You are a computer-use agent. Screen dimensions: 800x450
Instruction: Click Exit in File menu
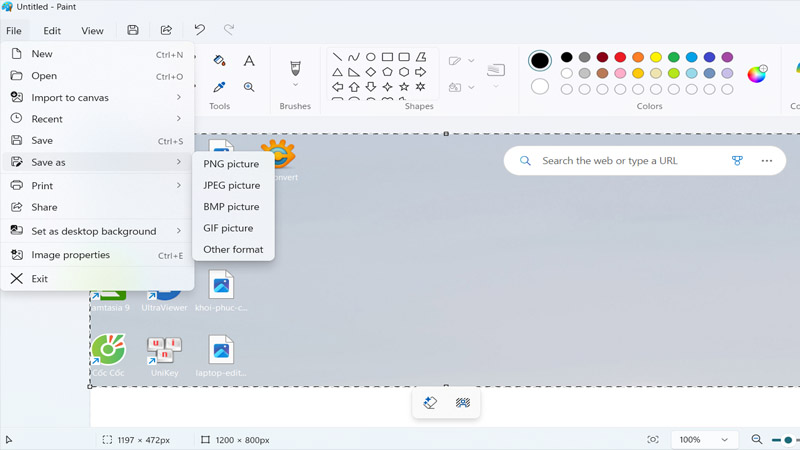pos(97,279)
